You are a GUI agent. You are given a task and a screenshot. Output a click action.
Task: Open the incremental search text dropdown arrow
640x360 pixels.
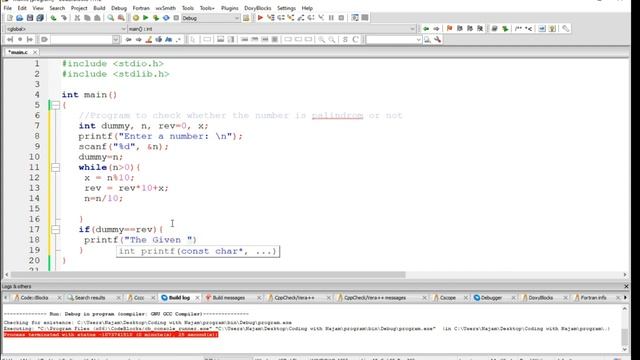coord(116,40)
